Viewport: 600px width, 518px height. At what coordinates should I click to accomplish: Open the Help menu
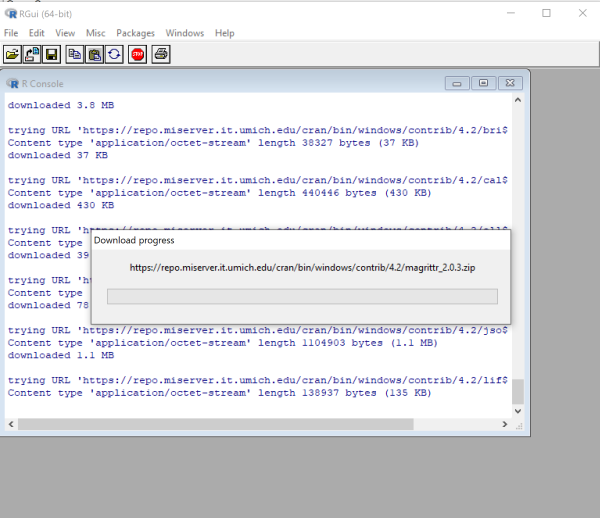pos(225,33)
